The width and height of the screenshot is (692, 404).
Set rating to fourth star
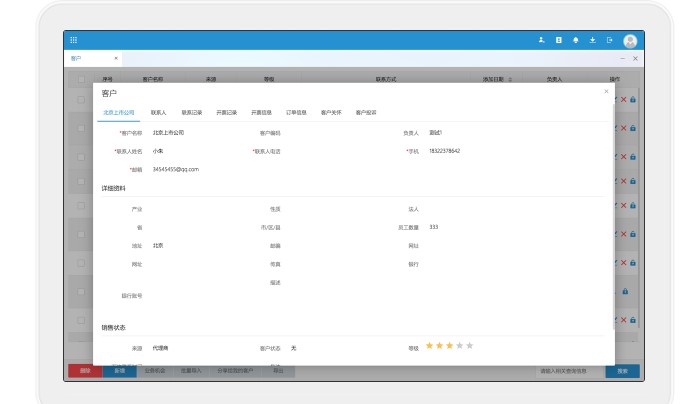pyautogui.click(x=459, y=346)
